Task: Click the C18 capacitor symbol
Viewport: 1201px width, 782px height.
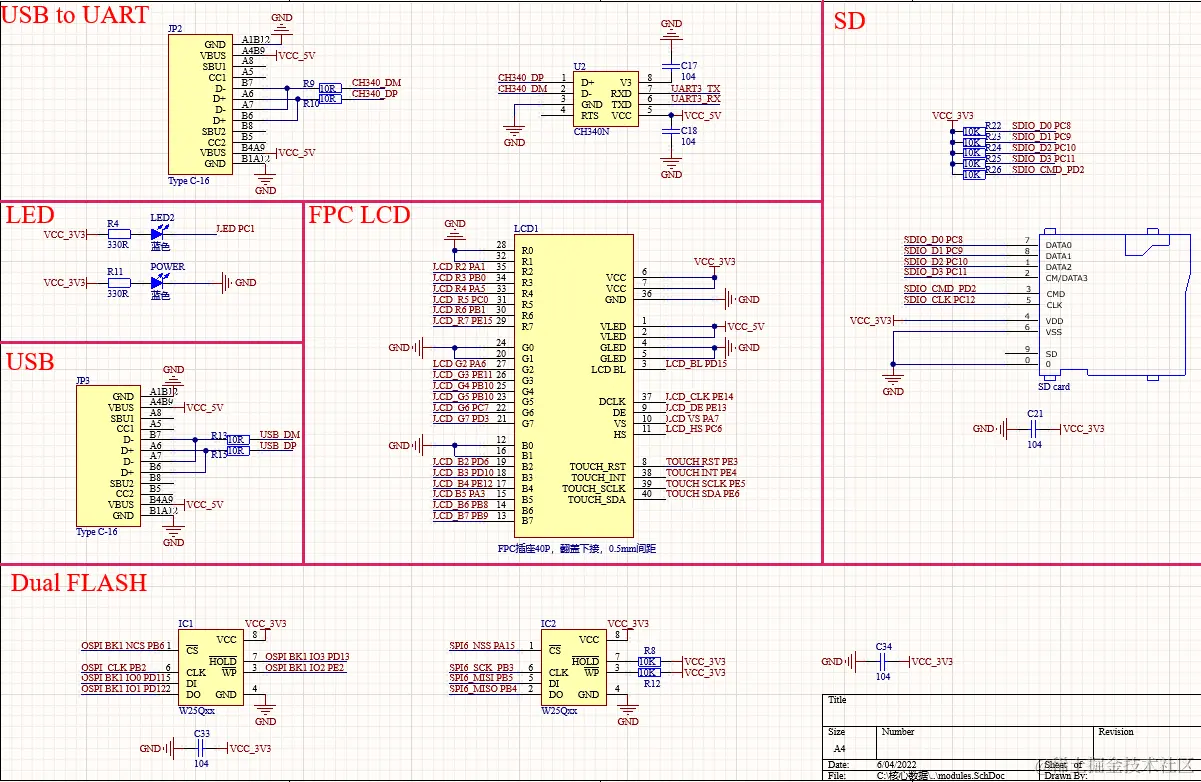Action: 671,131
